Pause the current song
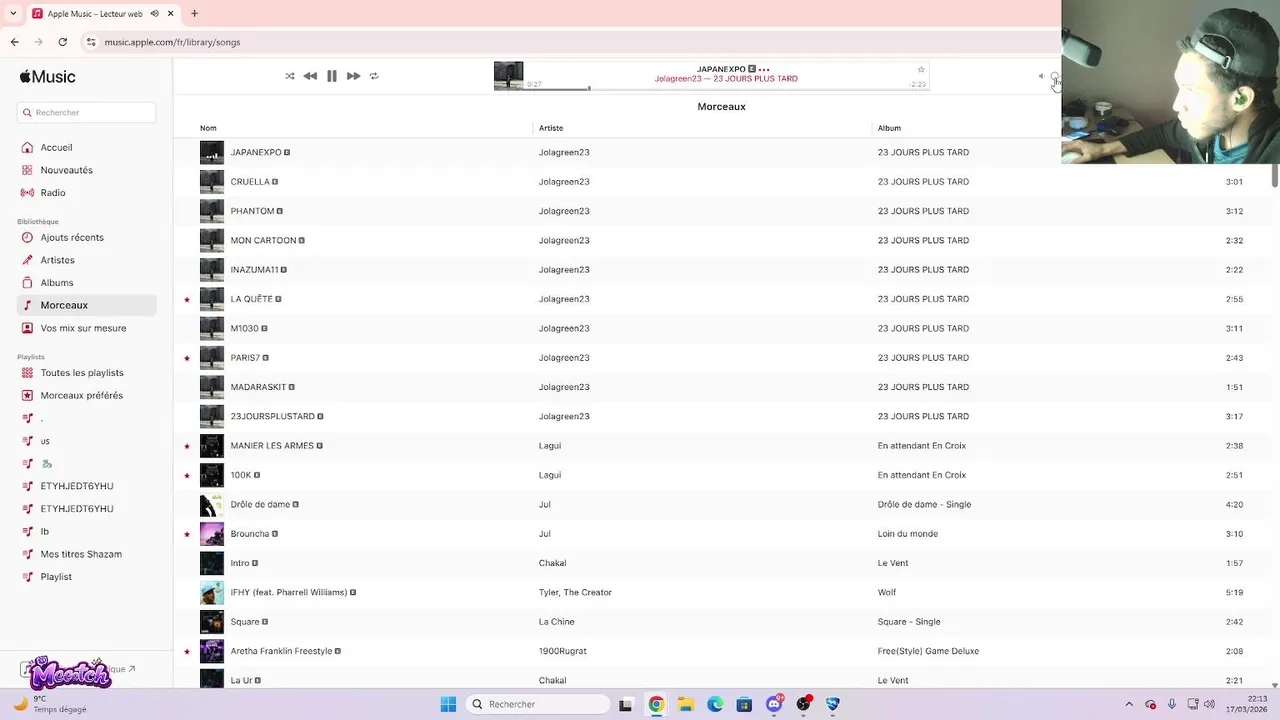The image size is (1280, 720). point(332,76)
